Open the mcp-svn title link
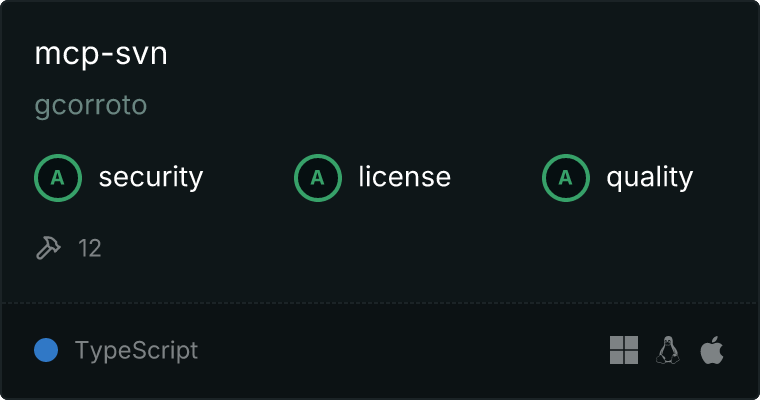Viewport: 760px width, 400px height. (x=101, y=54)
